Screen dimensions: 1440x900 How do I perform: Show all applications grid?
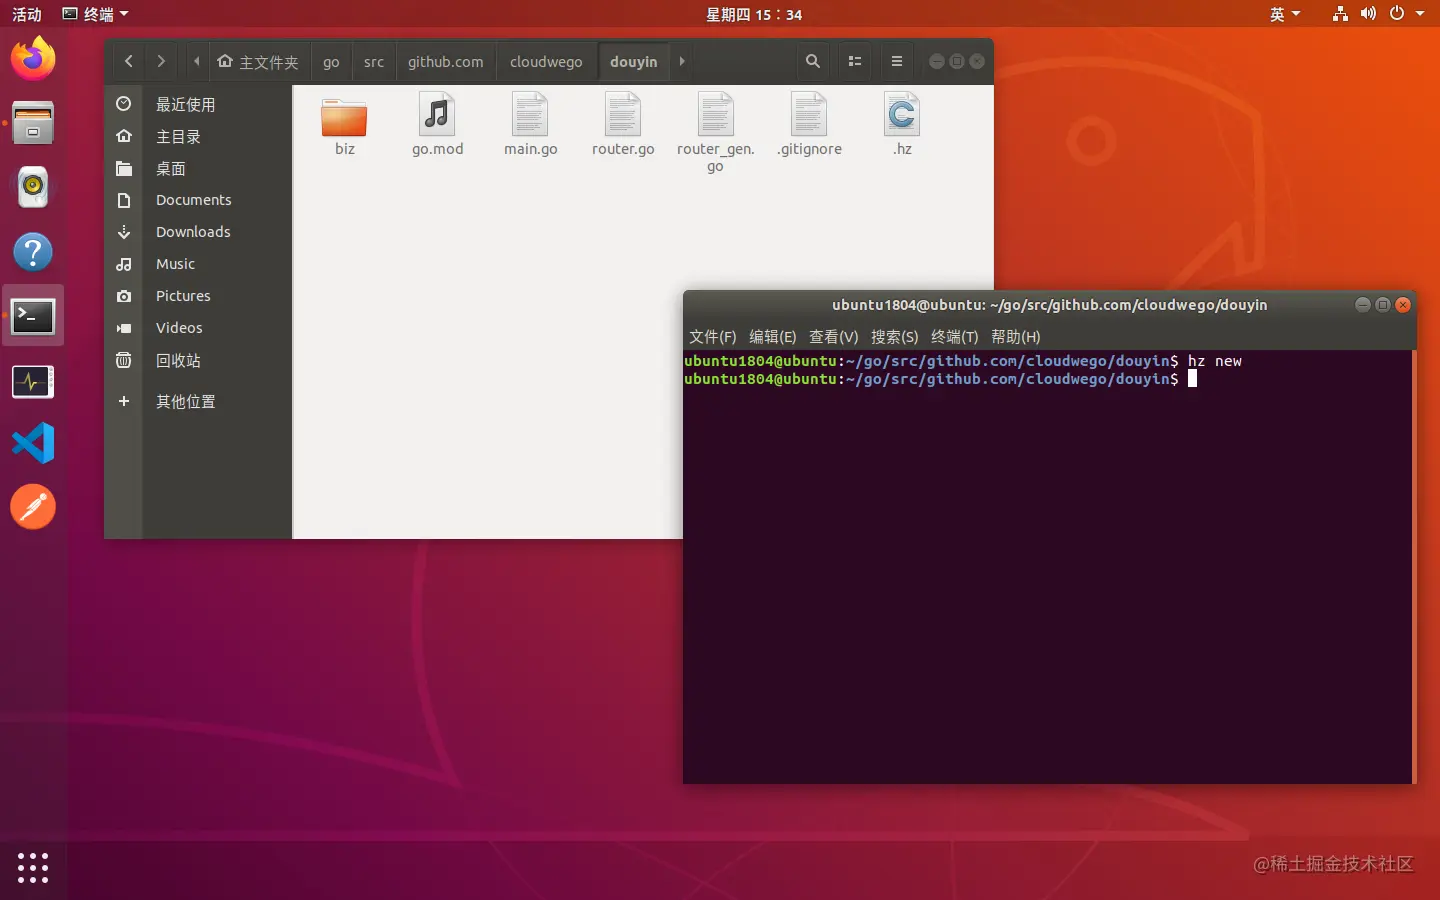(x=33, y=867)
